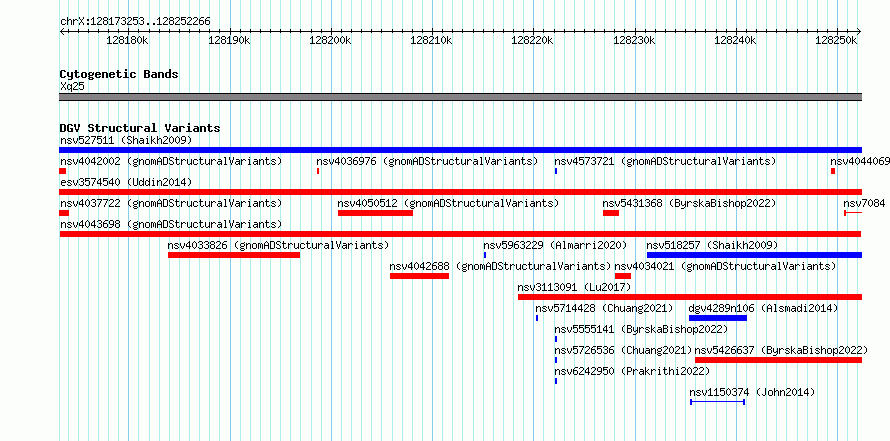Select the red nsv4050512 variant bar

[375, 213]
